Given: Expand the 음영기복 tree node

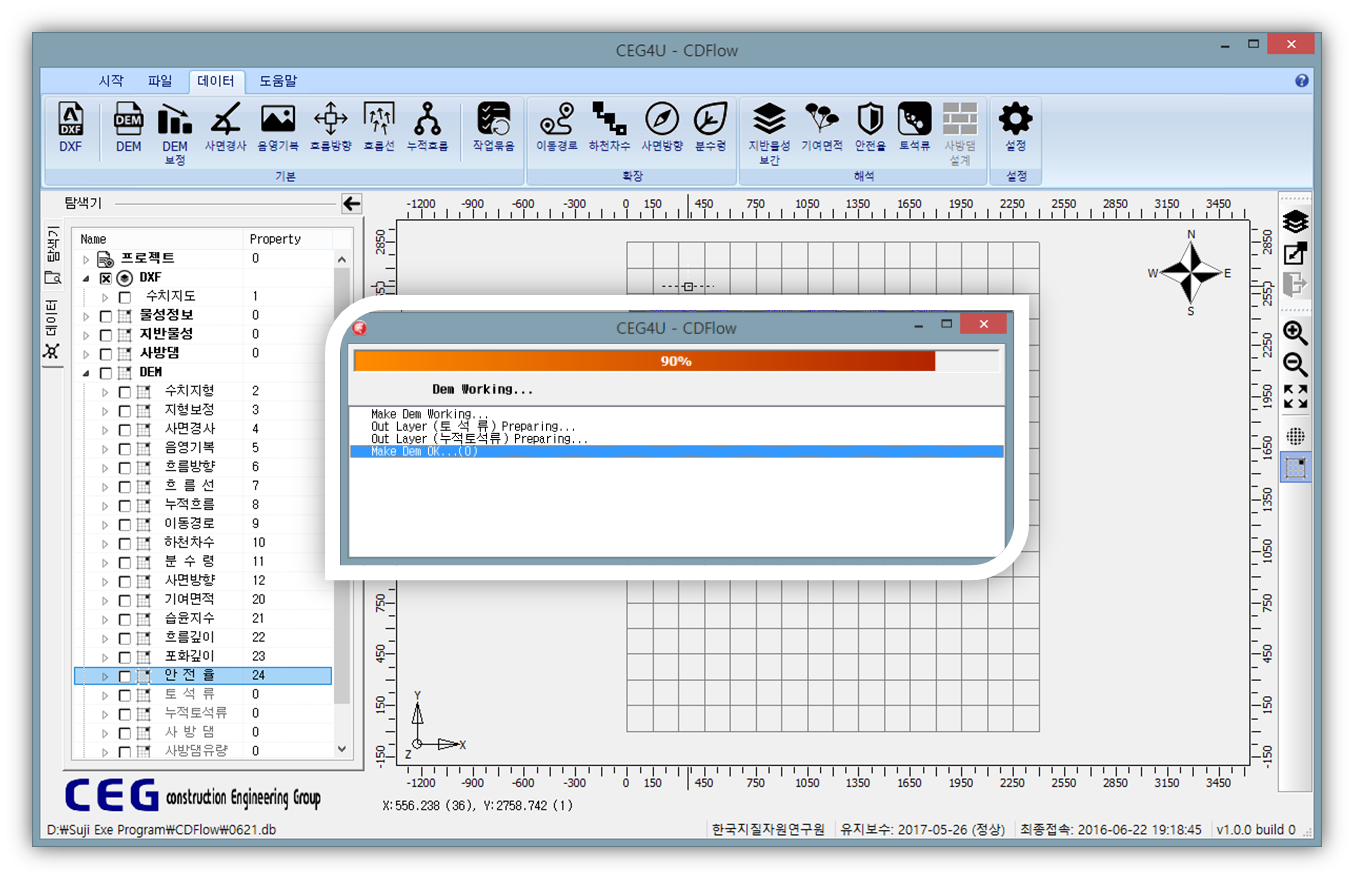Looking at the screenshot, I should pos(105,449).
